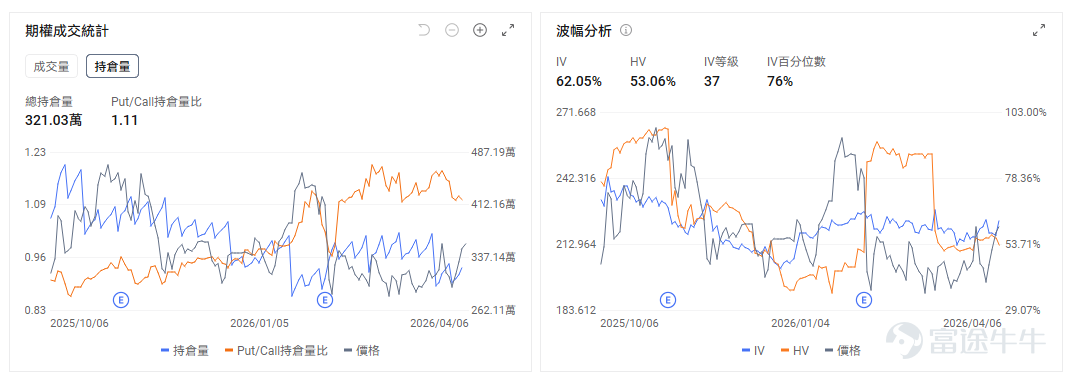Click the 2025/10/06 date label in left chart
The image size is (1066, 377).
coord(79,323)
